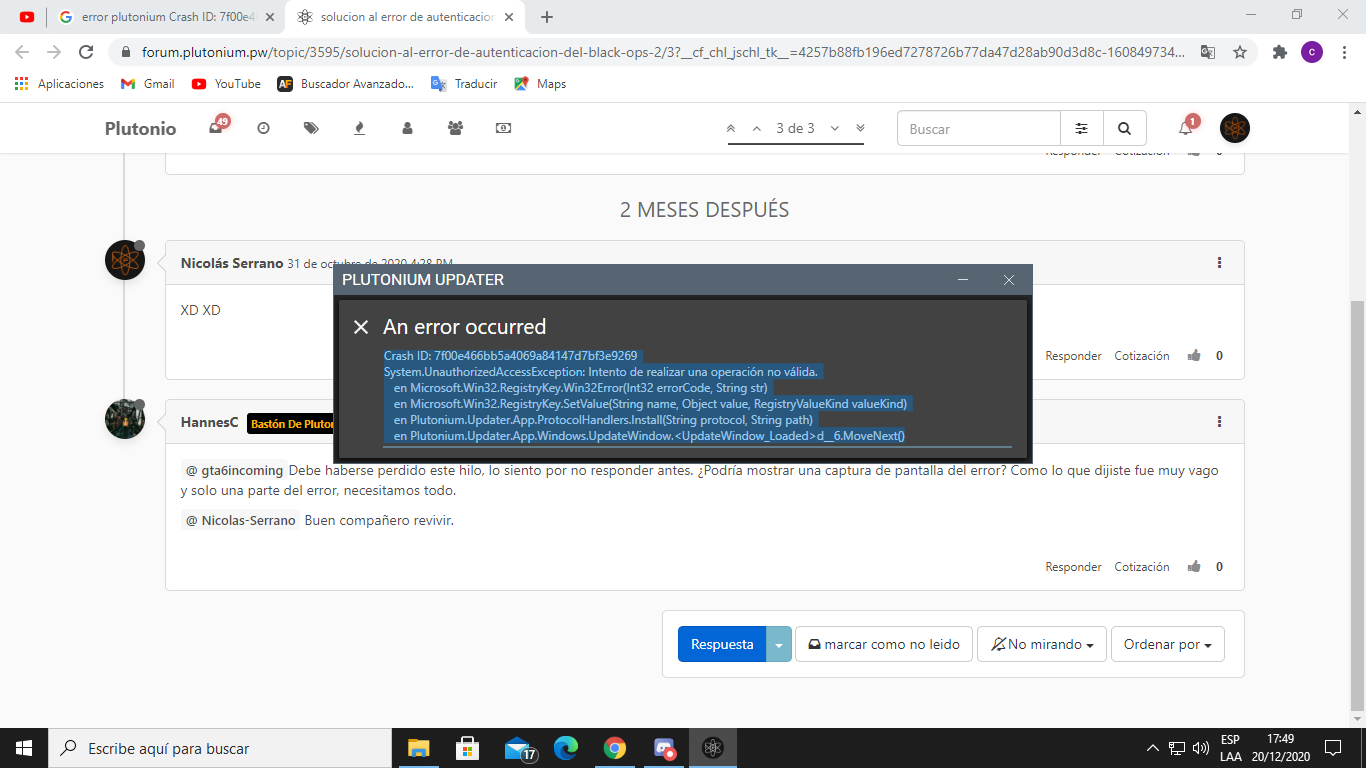Screen dimensions: 1366x768
Task: Click the Buscar search field
Action: click(979, 128)
